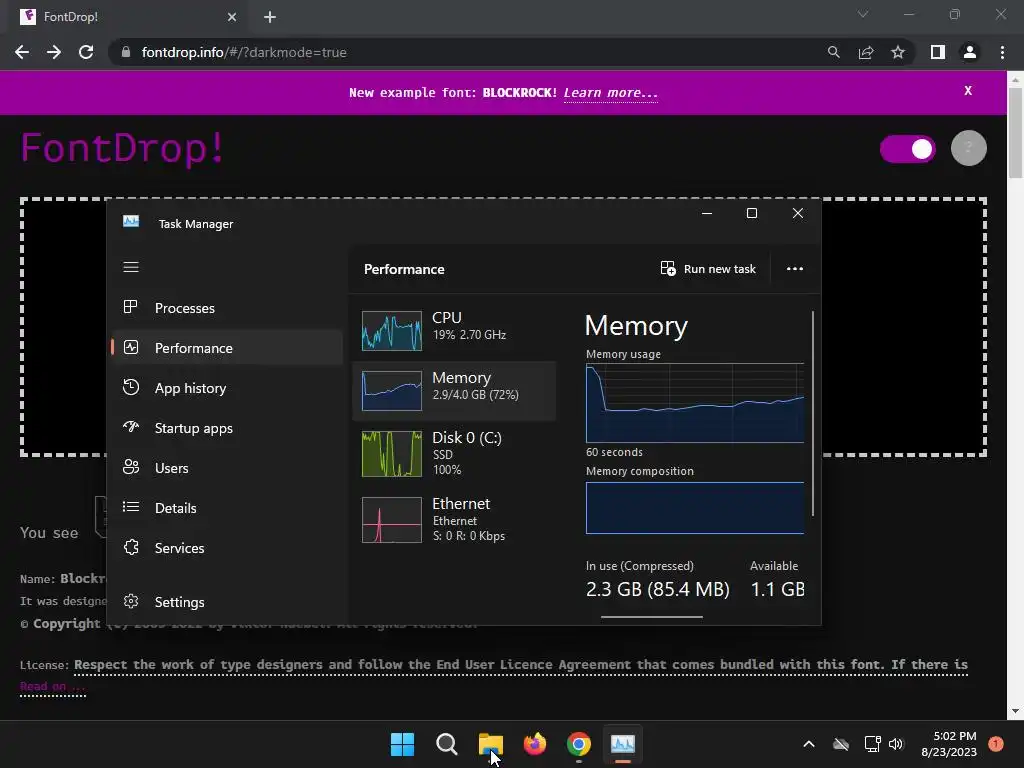The image size is (1024, 768).
Task: Open the Task Manager hamburger navigation menu
Action: 131,267
